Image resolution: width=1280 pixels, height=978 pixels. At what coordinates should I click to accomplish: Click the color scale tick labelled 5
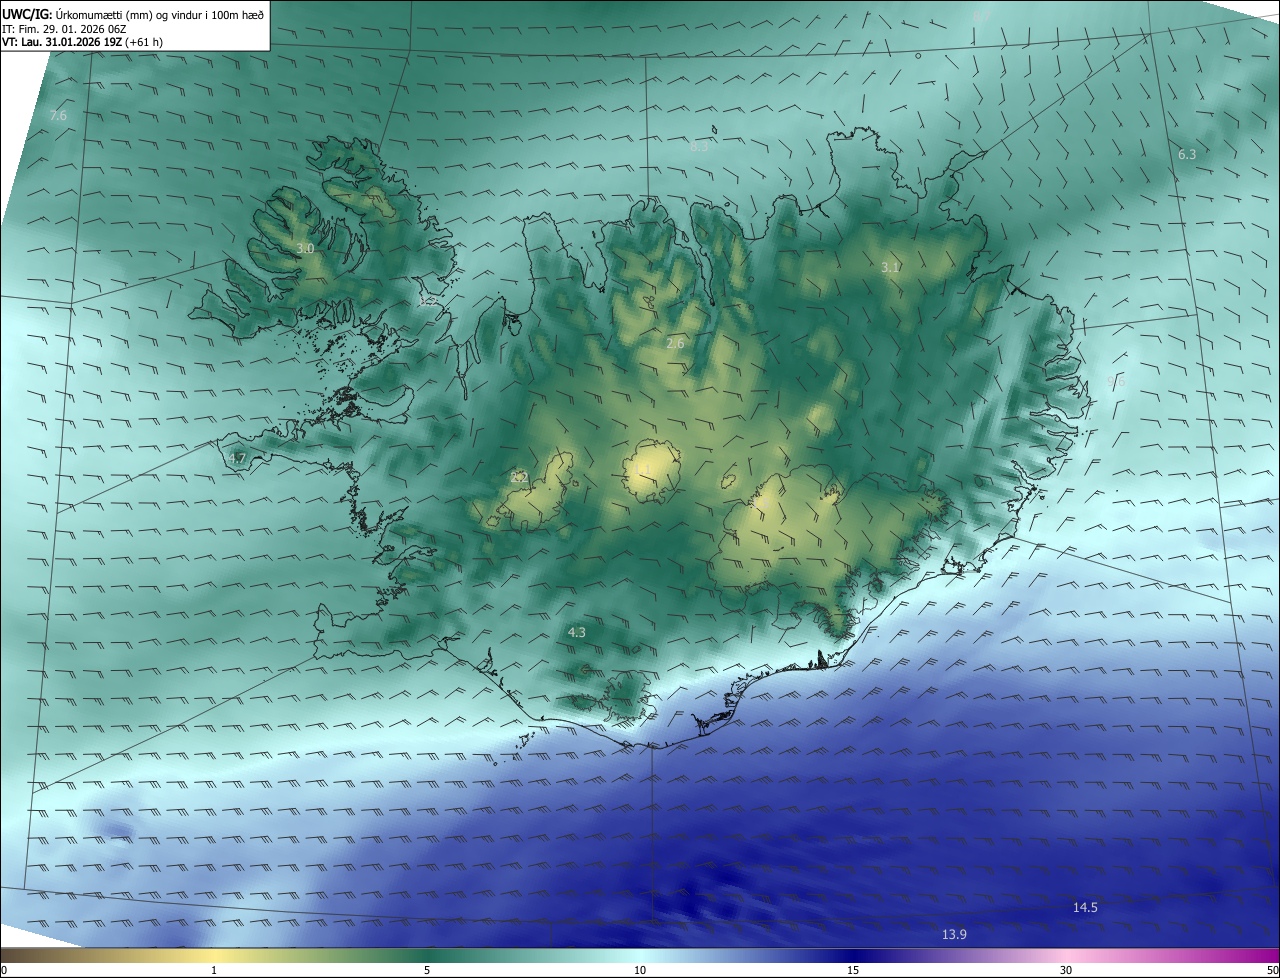[x=427, y=970]
